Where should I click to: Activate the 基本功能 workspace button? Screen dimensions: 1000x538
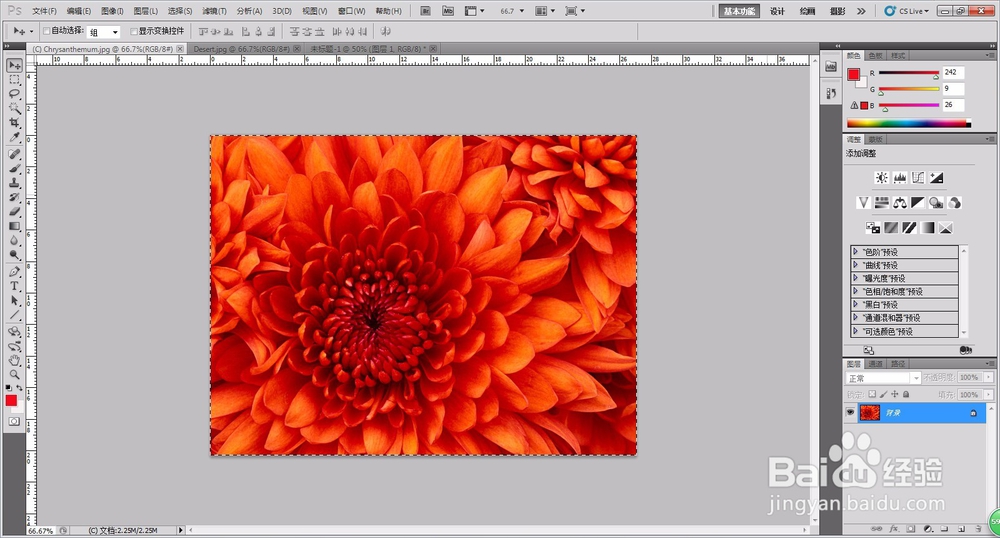[x=739, y=11]
